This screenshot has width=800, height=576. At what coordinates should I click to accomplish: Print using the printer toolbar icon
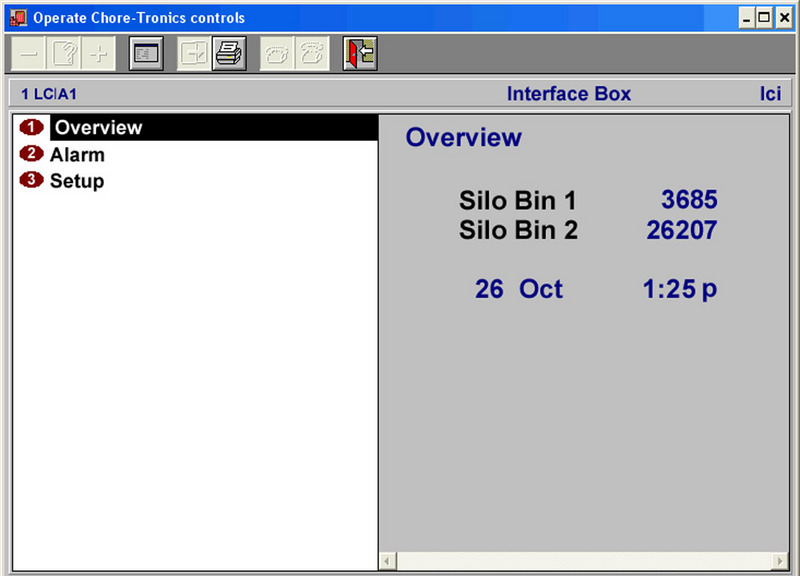click(229, 54)
